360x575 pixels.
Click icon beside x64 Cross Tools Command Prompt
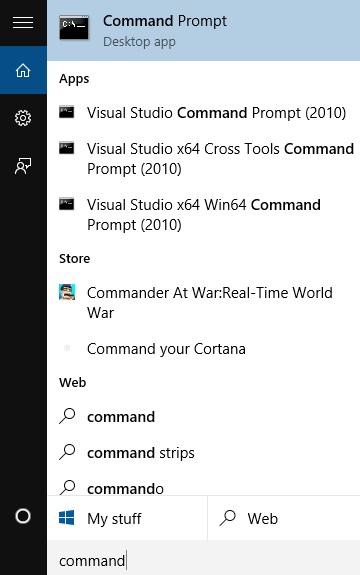67,148
